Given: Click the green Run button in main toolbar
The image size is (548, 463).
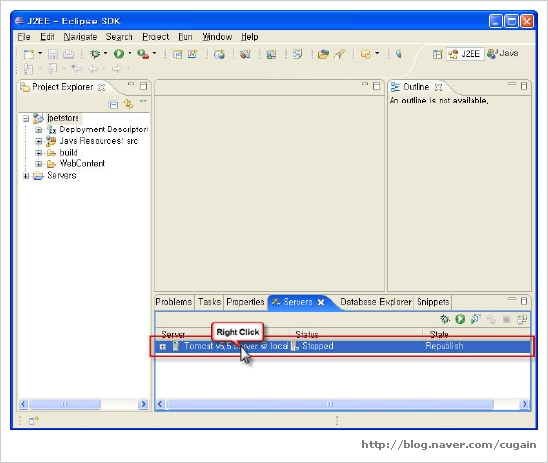Looking at the screenshot, I should pyautogui.click(x=119, y=54).
